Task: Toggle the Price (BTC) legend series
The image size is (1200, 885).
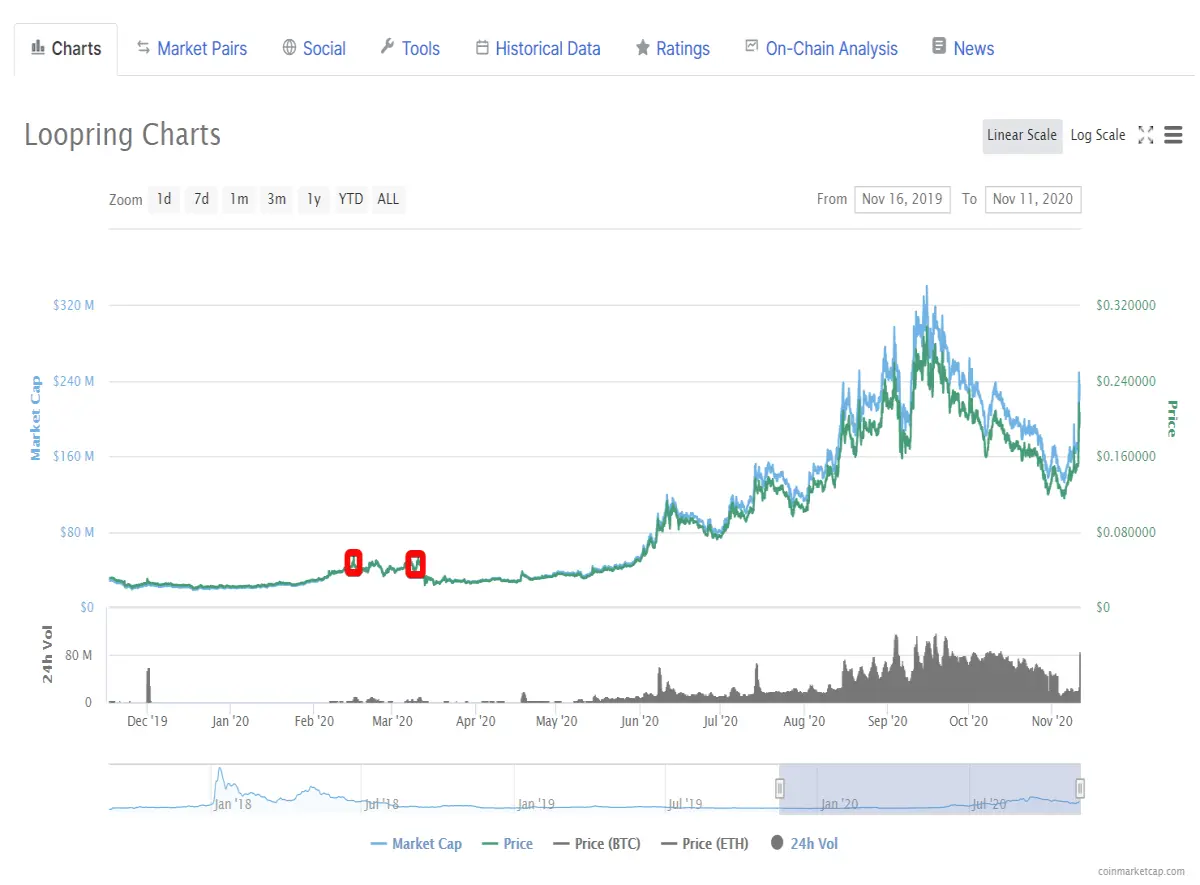Action: click(x=596, y=844)
